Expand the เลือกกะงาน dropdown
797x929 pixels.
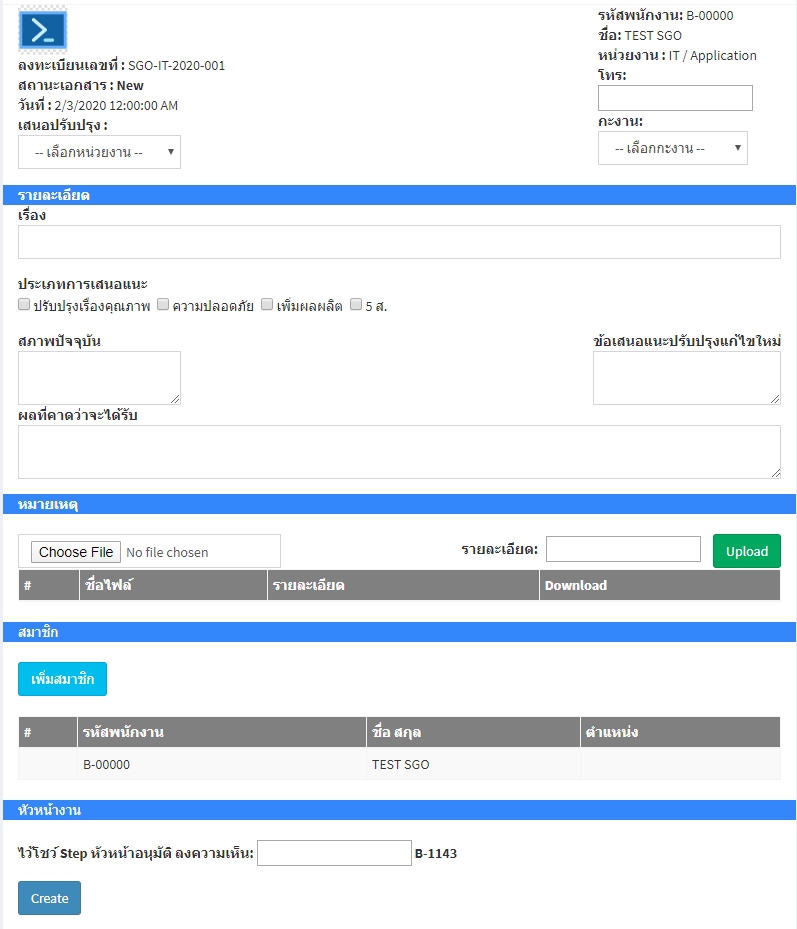[673, 148]
